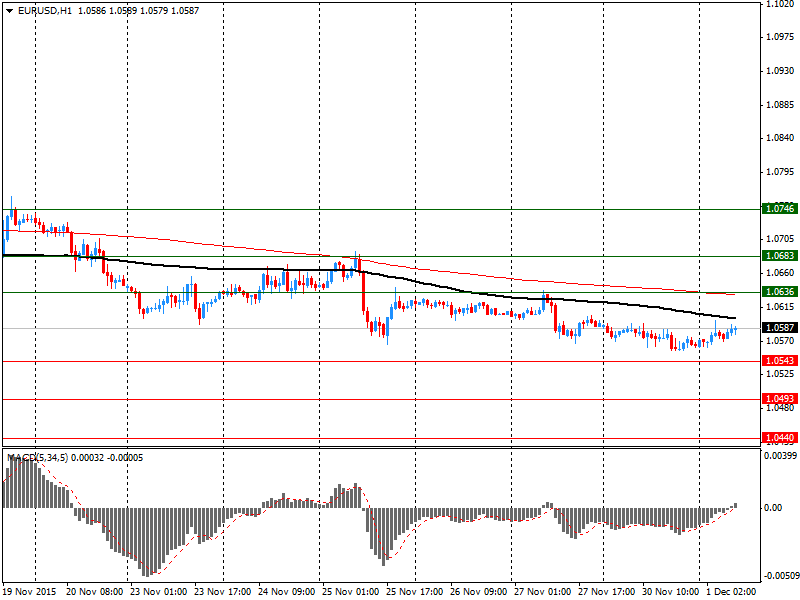Click the 25 Nov 17:00 time label
This screenshot has width=800, height=600.
click(415, 592)
